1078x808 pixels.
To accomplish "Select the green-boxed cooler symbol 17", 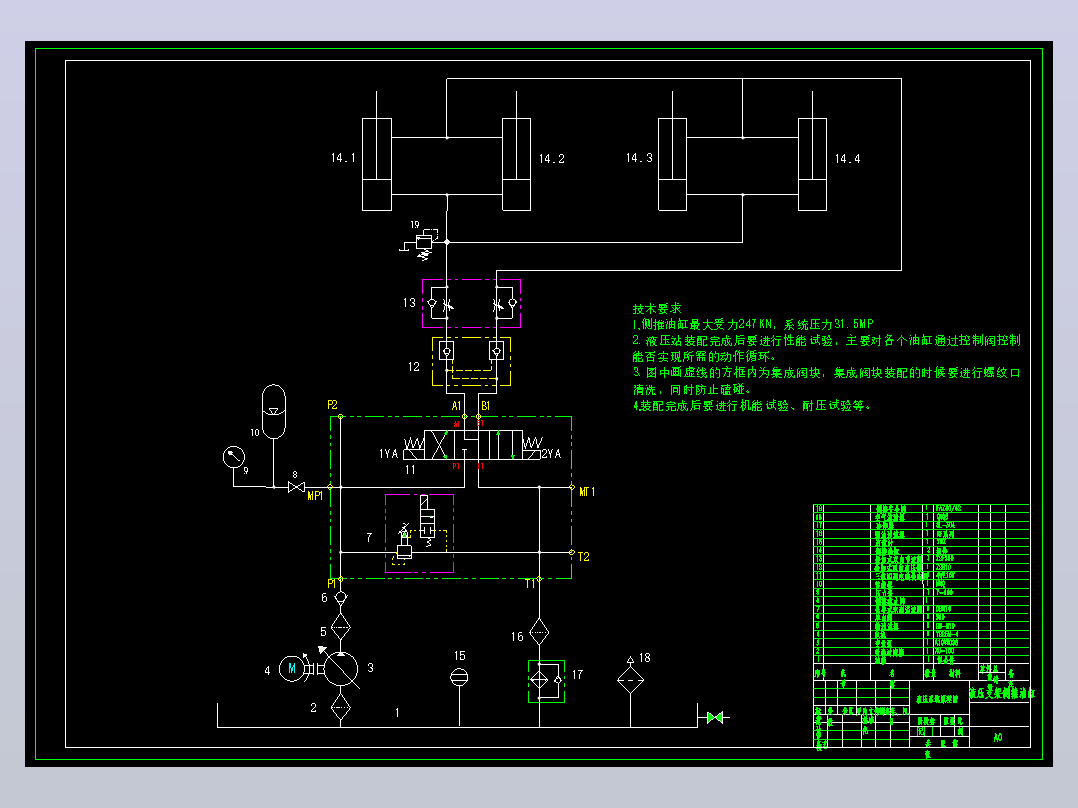I will [547, 681].
